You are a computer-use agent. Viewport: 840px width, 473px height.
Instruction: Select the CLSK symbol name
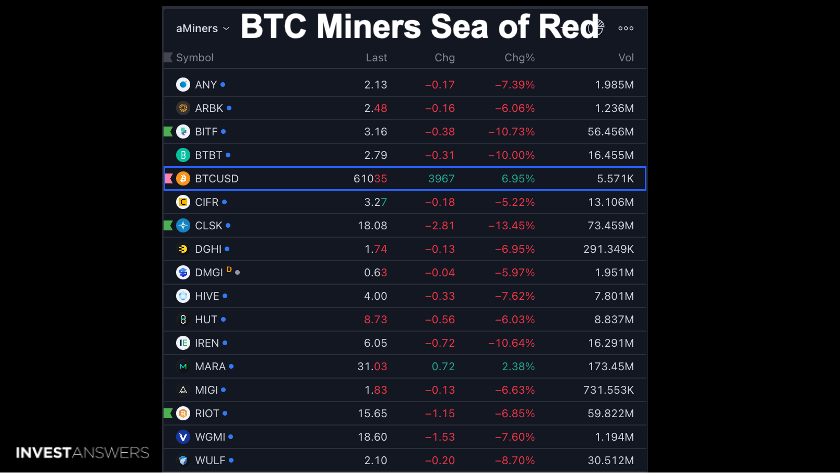[x=208, y=226]
